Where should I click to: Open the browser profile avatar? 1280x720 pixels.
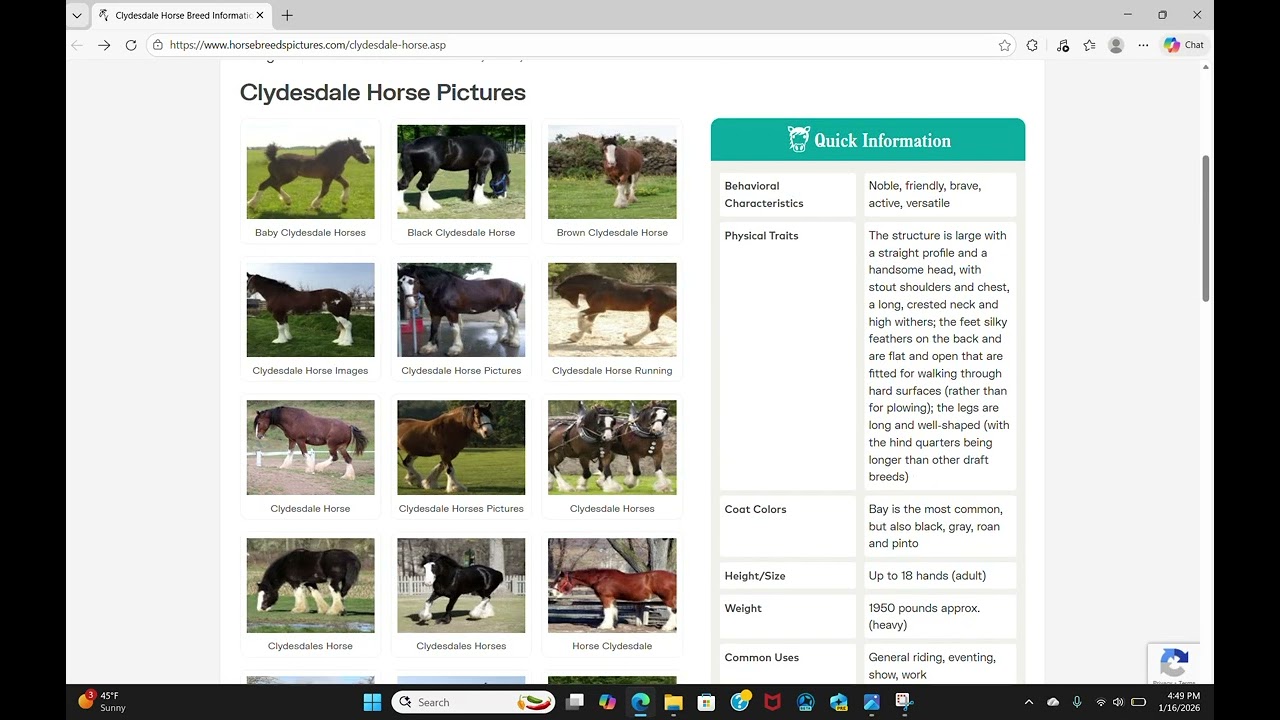[1116, 45]
